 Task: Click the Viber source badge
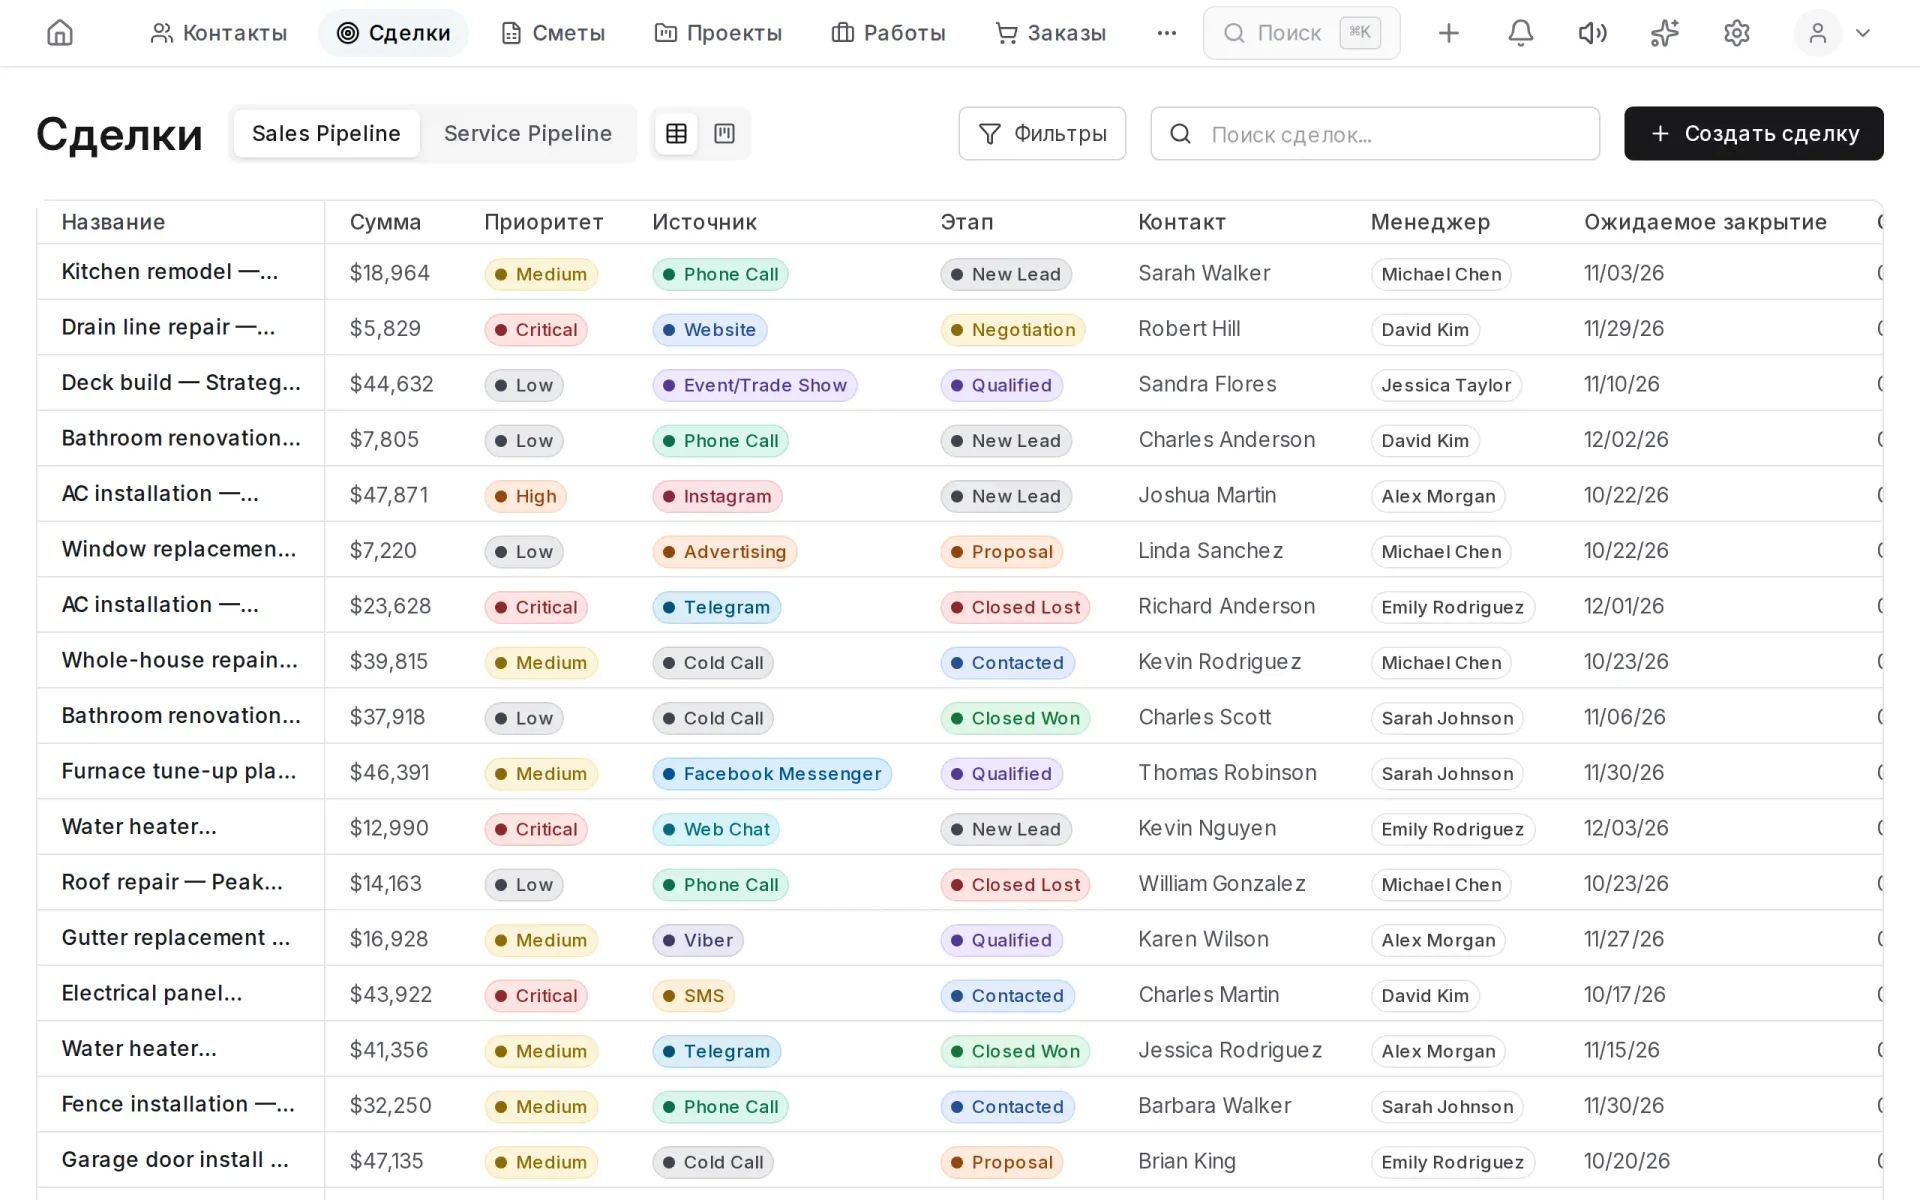pyautogui.click(x=698, y=940)
